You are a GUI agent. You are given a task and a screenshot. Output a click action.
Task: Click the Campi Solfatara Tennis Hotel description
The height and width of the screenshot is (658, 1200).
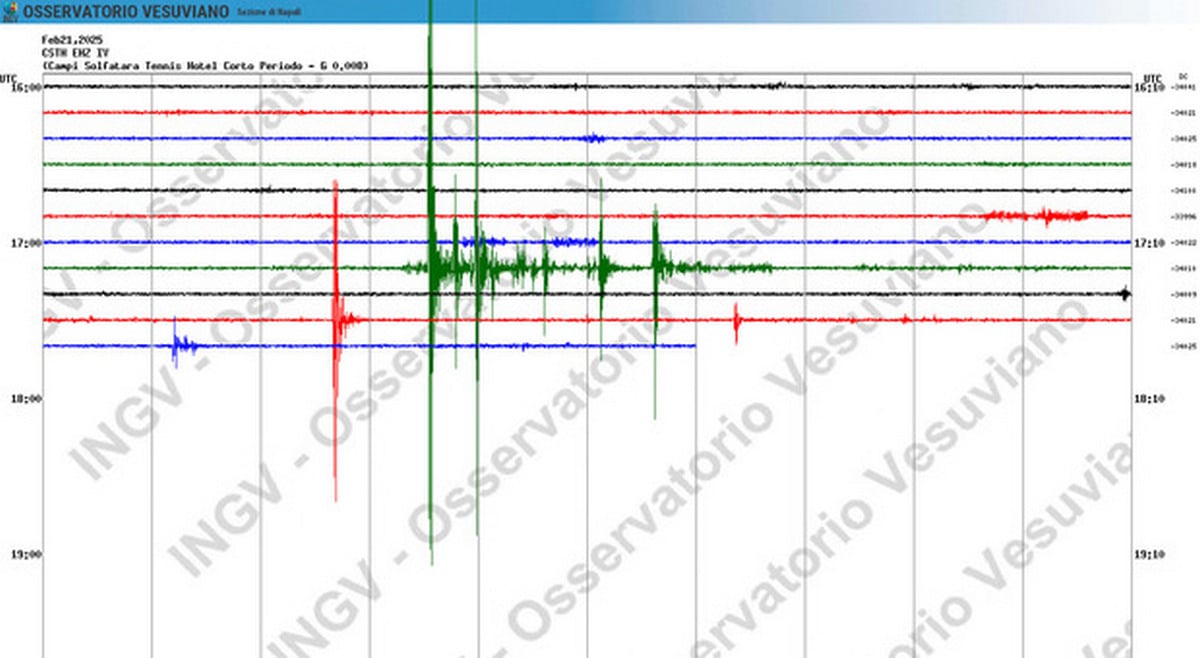coord(206,65)
